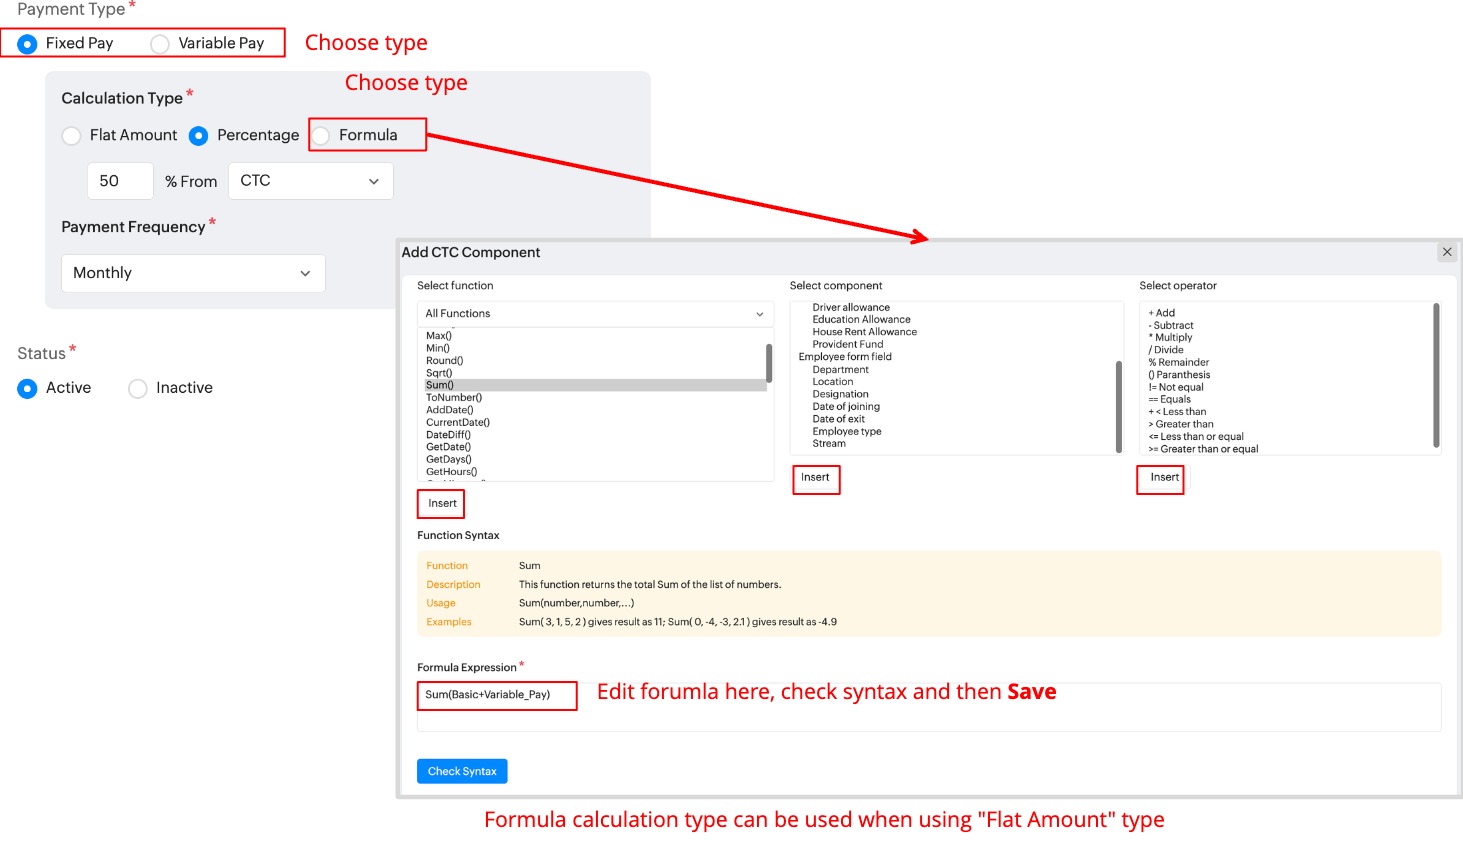The width and height of the screenshot is (1463, 842).
Task: Select the - Subtract operator
Action: click(x=1171, y=326)
